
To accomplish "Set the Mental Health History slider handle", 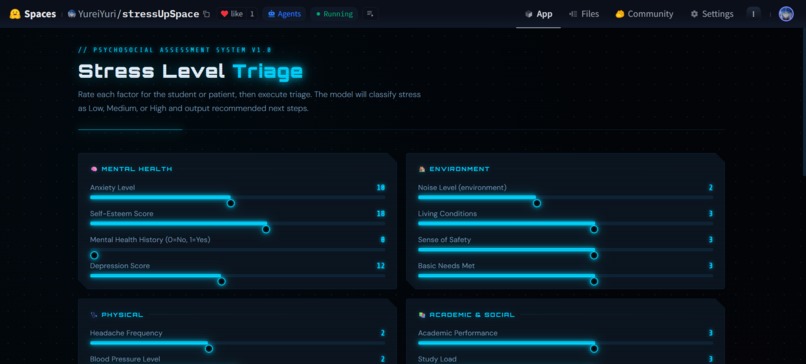I will point(94,255).
